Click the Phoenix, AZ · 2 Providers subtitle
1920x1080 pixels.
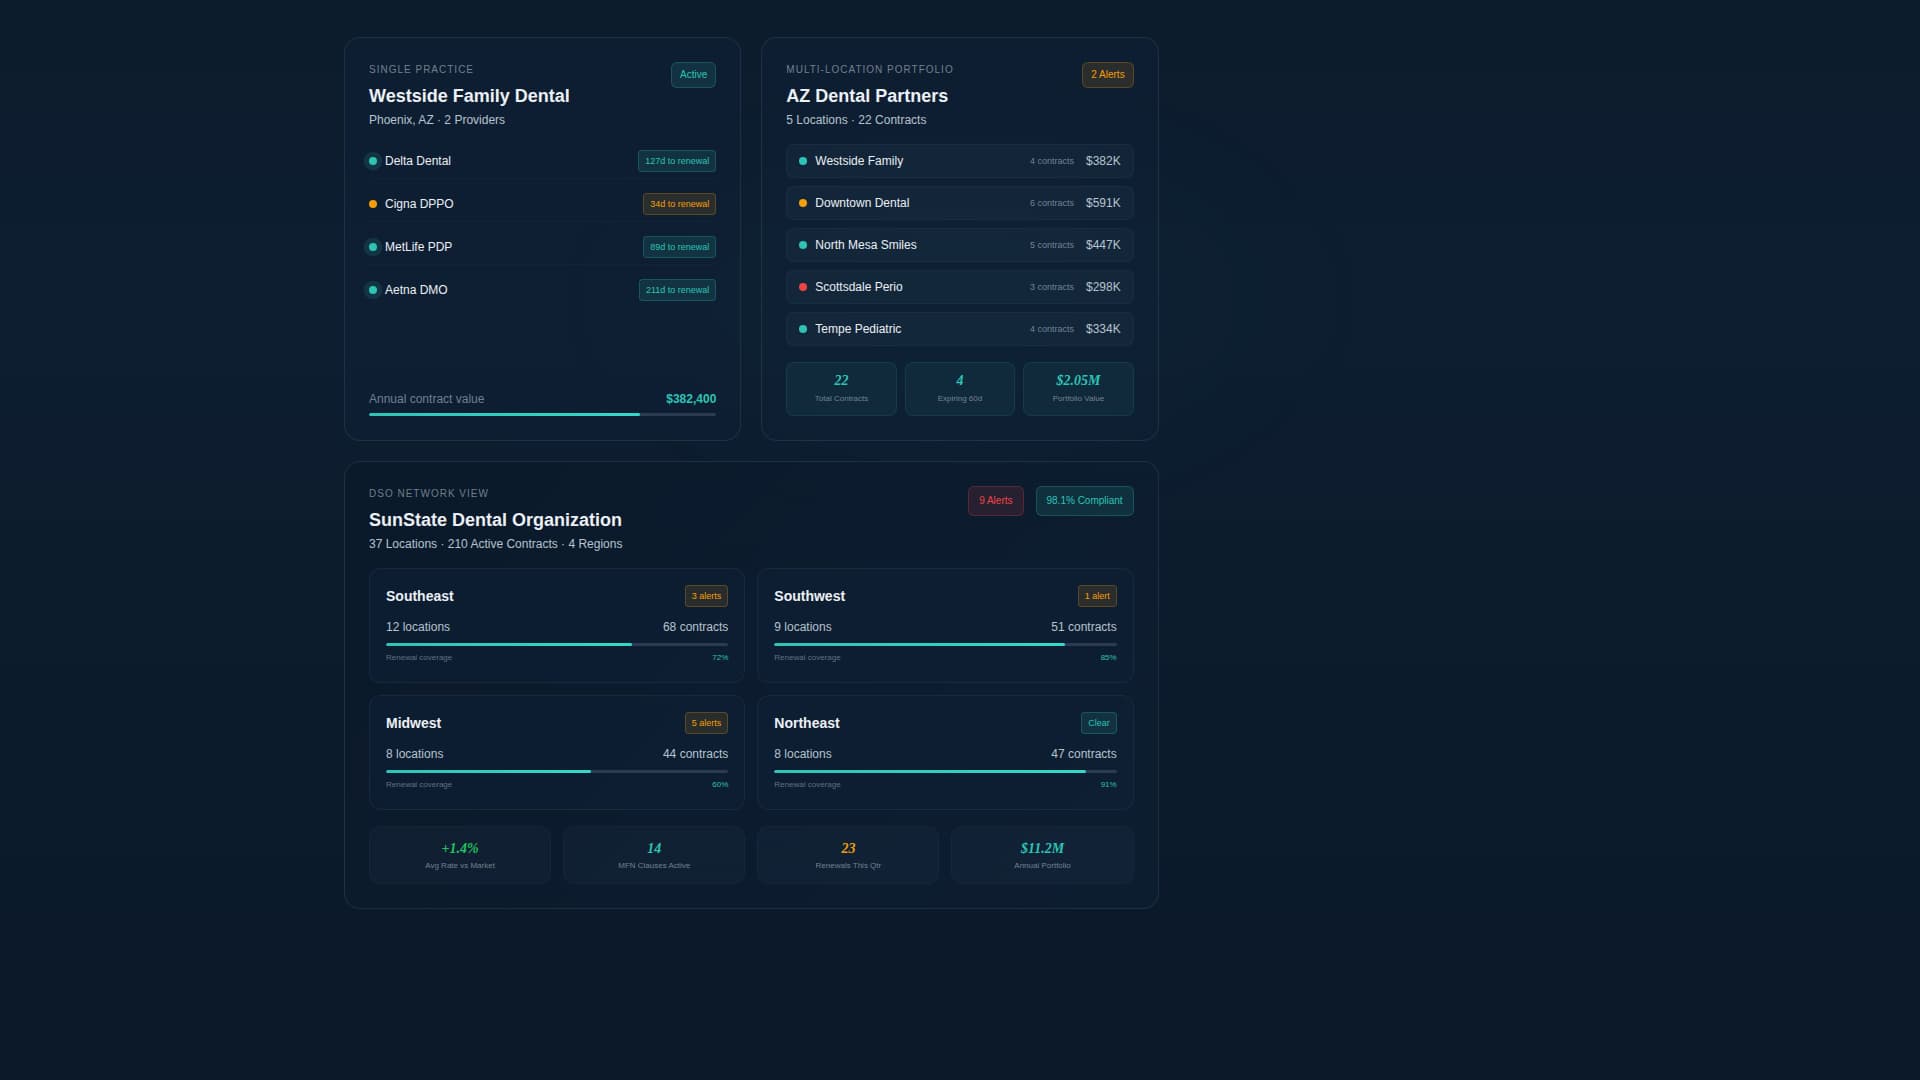(437, 120)
